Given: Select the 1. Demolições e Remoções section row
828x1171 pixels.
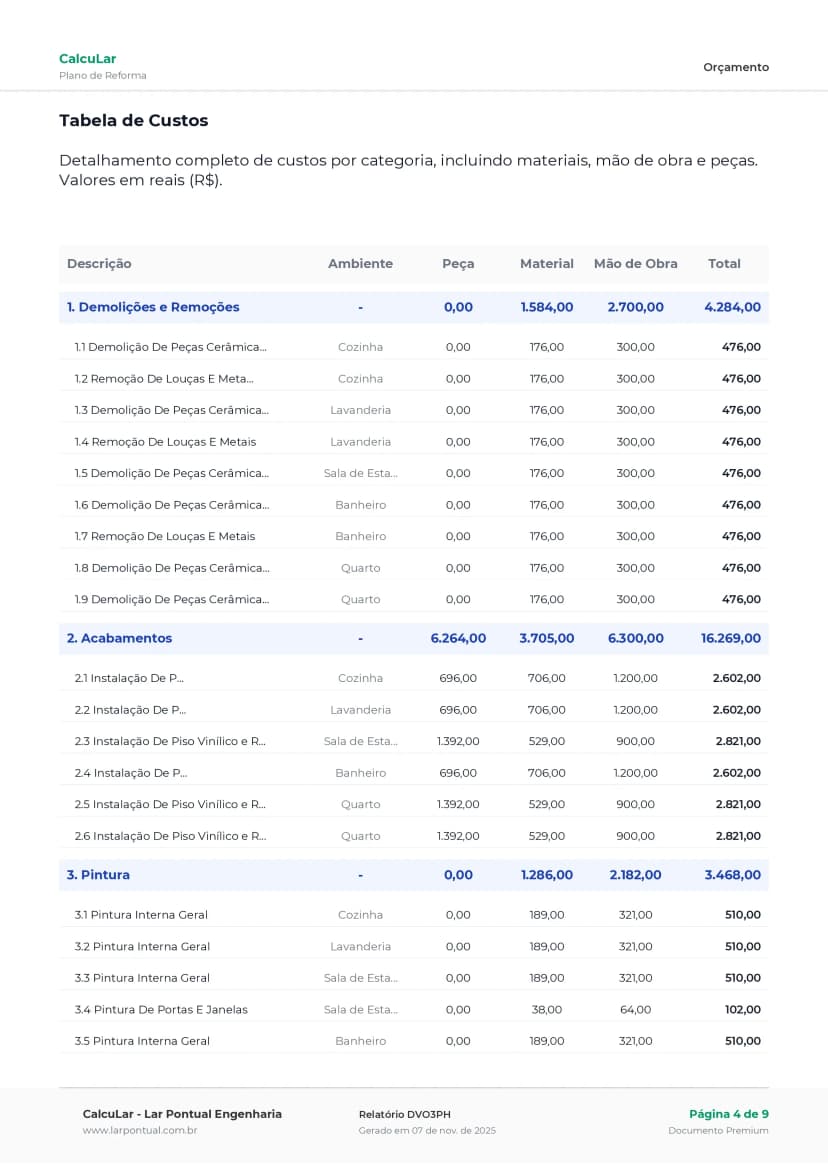Looking at the screenshot, I should point(153,307).
